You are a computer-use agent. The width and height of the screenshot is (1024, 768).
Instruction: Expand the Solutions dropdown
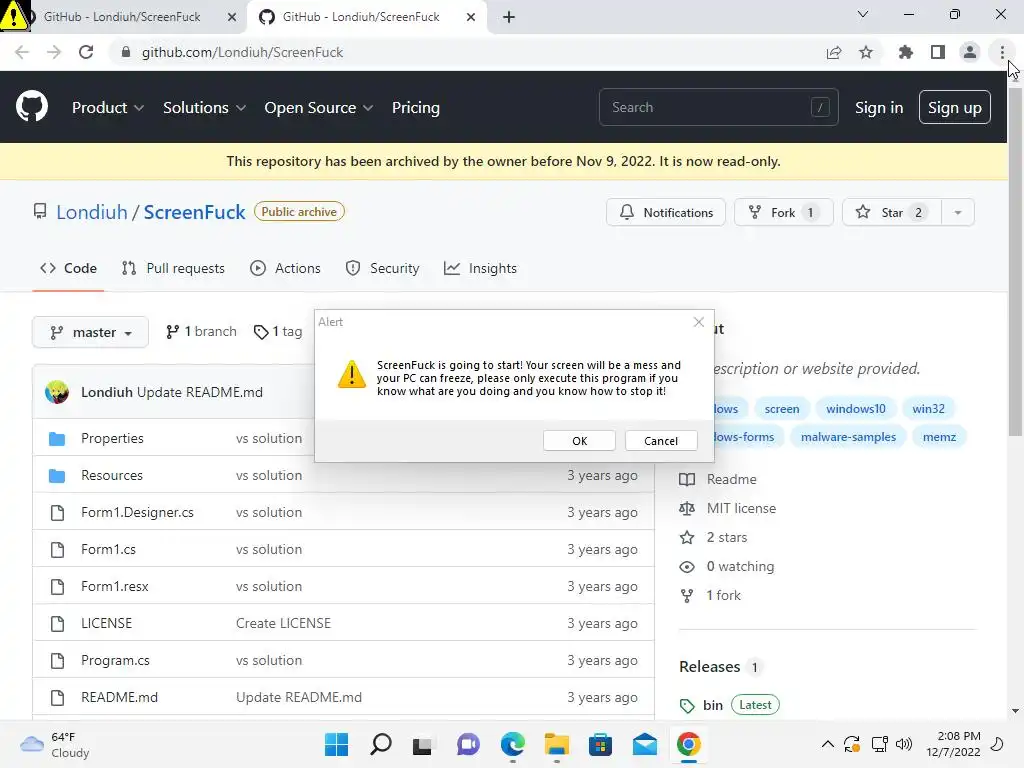coord(204,108)
